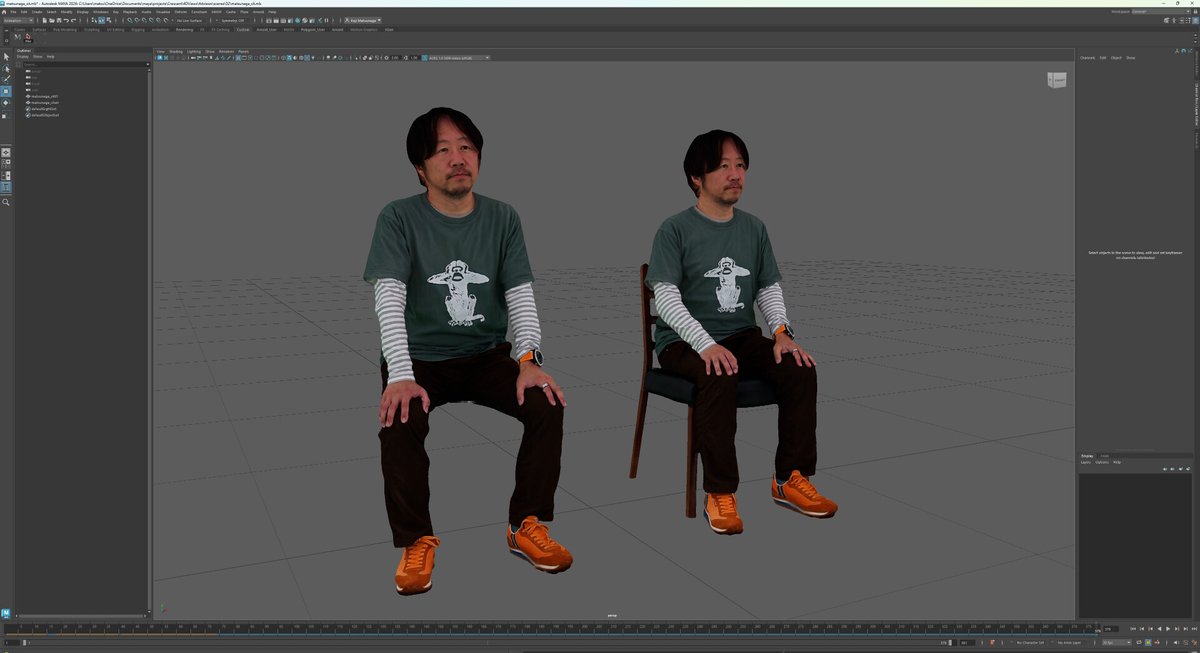1200x653 pixels.
Task: Enable the Snap to Grid magnet toggle
Action: [x=131, y=19]
